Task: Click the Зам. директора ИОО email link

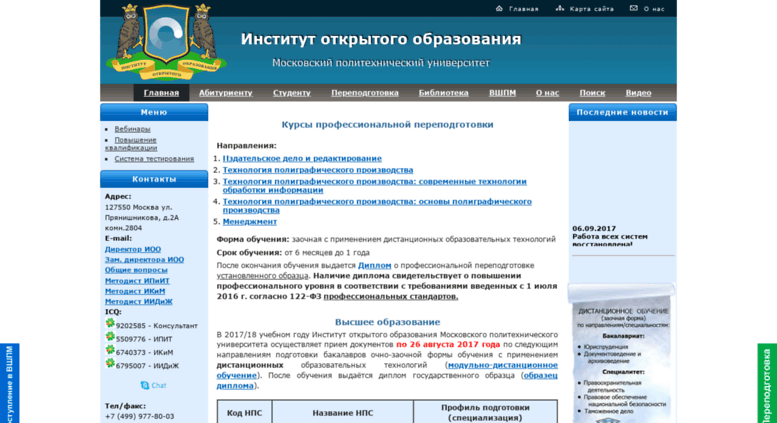Action: (144, 260)
